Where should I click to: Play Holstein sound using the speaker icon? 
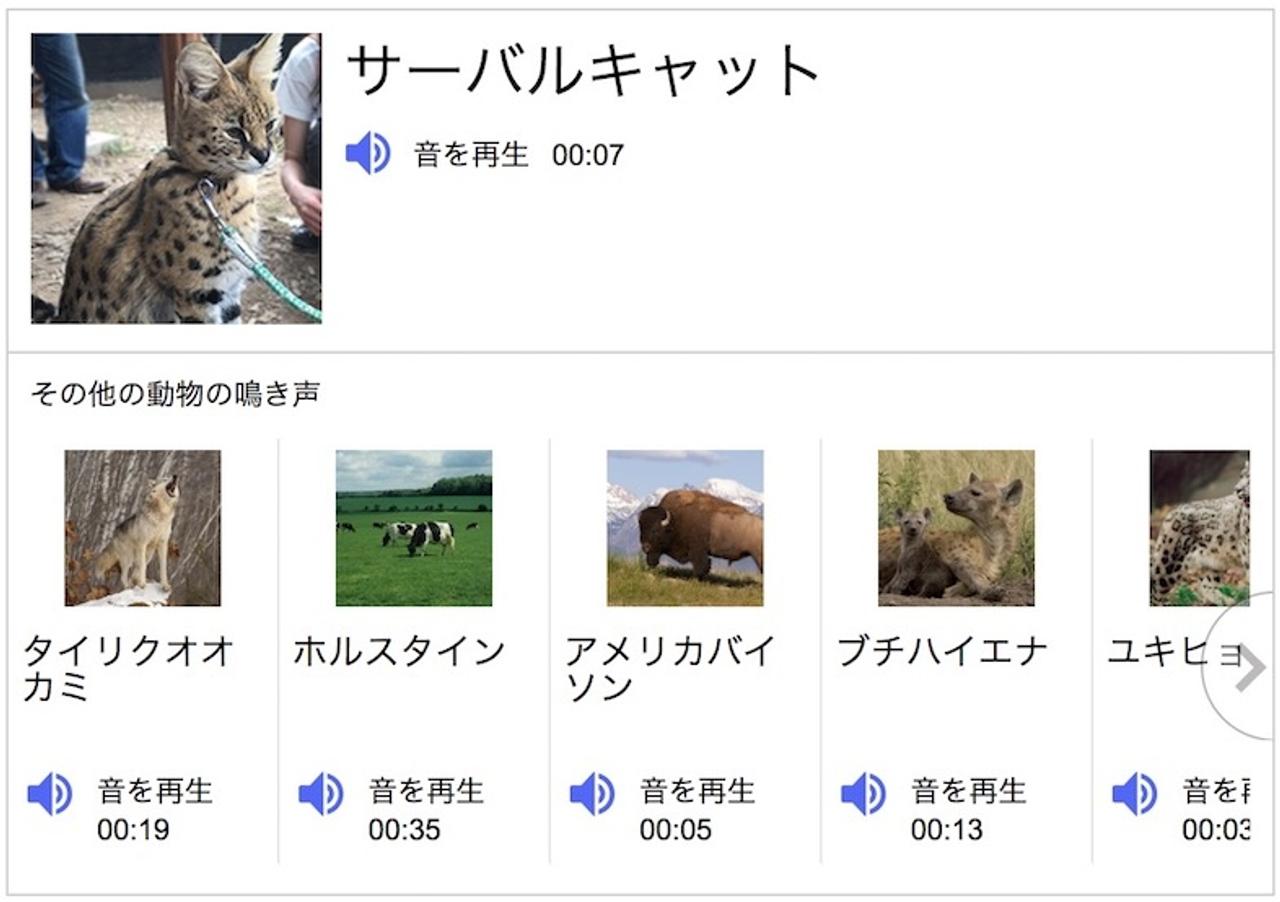(321, 791)
